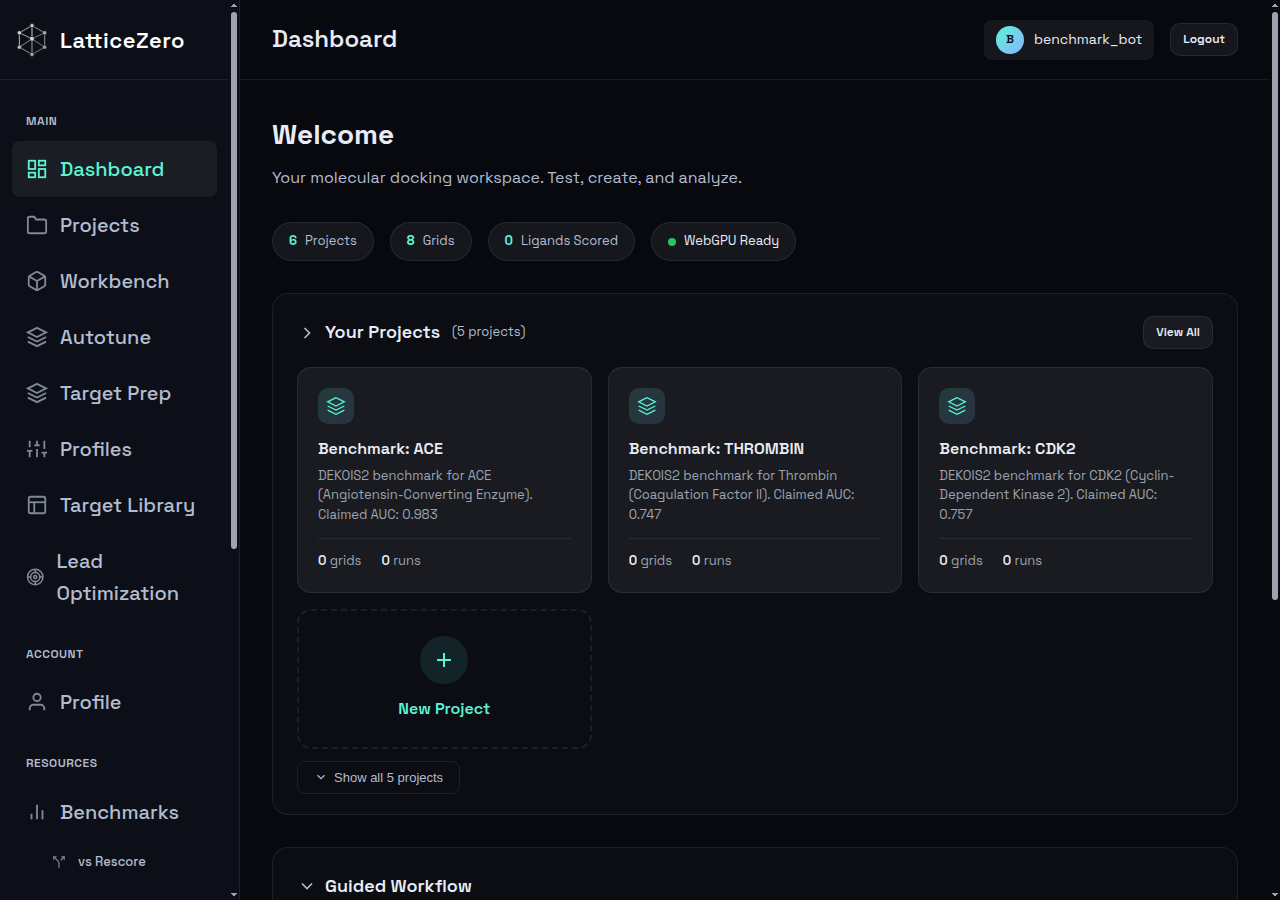This screenshot has height=900, width=1280.
Task: Click the New Project label
Action: 444,708
